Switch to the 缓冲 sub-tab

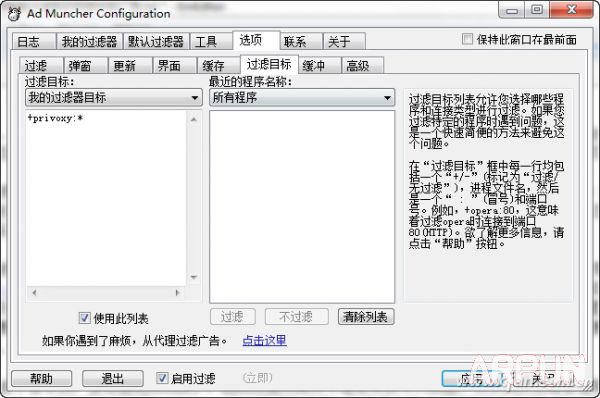[319, 65]
